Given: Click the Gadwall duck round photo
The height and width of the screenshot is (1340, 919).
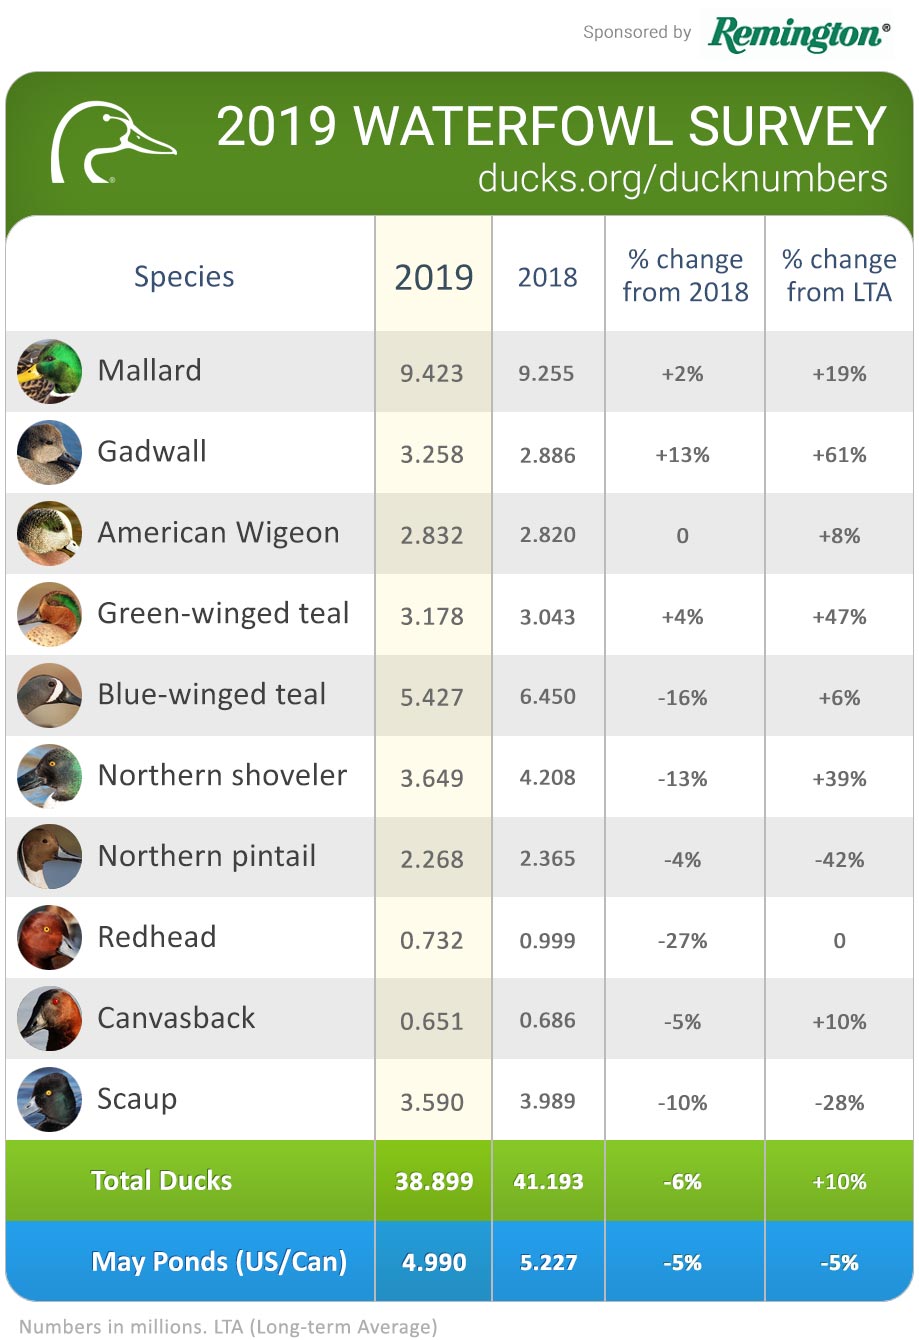Looking at the screenshot, I should [x=49, y=453].
